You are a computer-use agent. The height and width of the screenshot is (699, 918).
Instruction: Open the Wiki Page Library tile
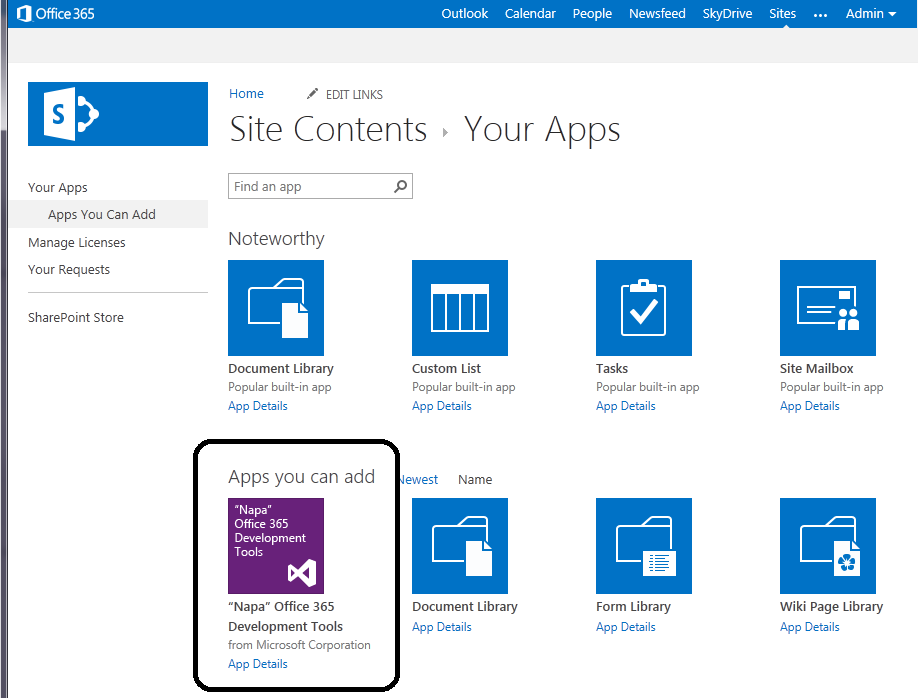[x=827, y=545]
